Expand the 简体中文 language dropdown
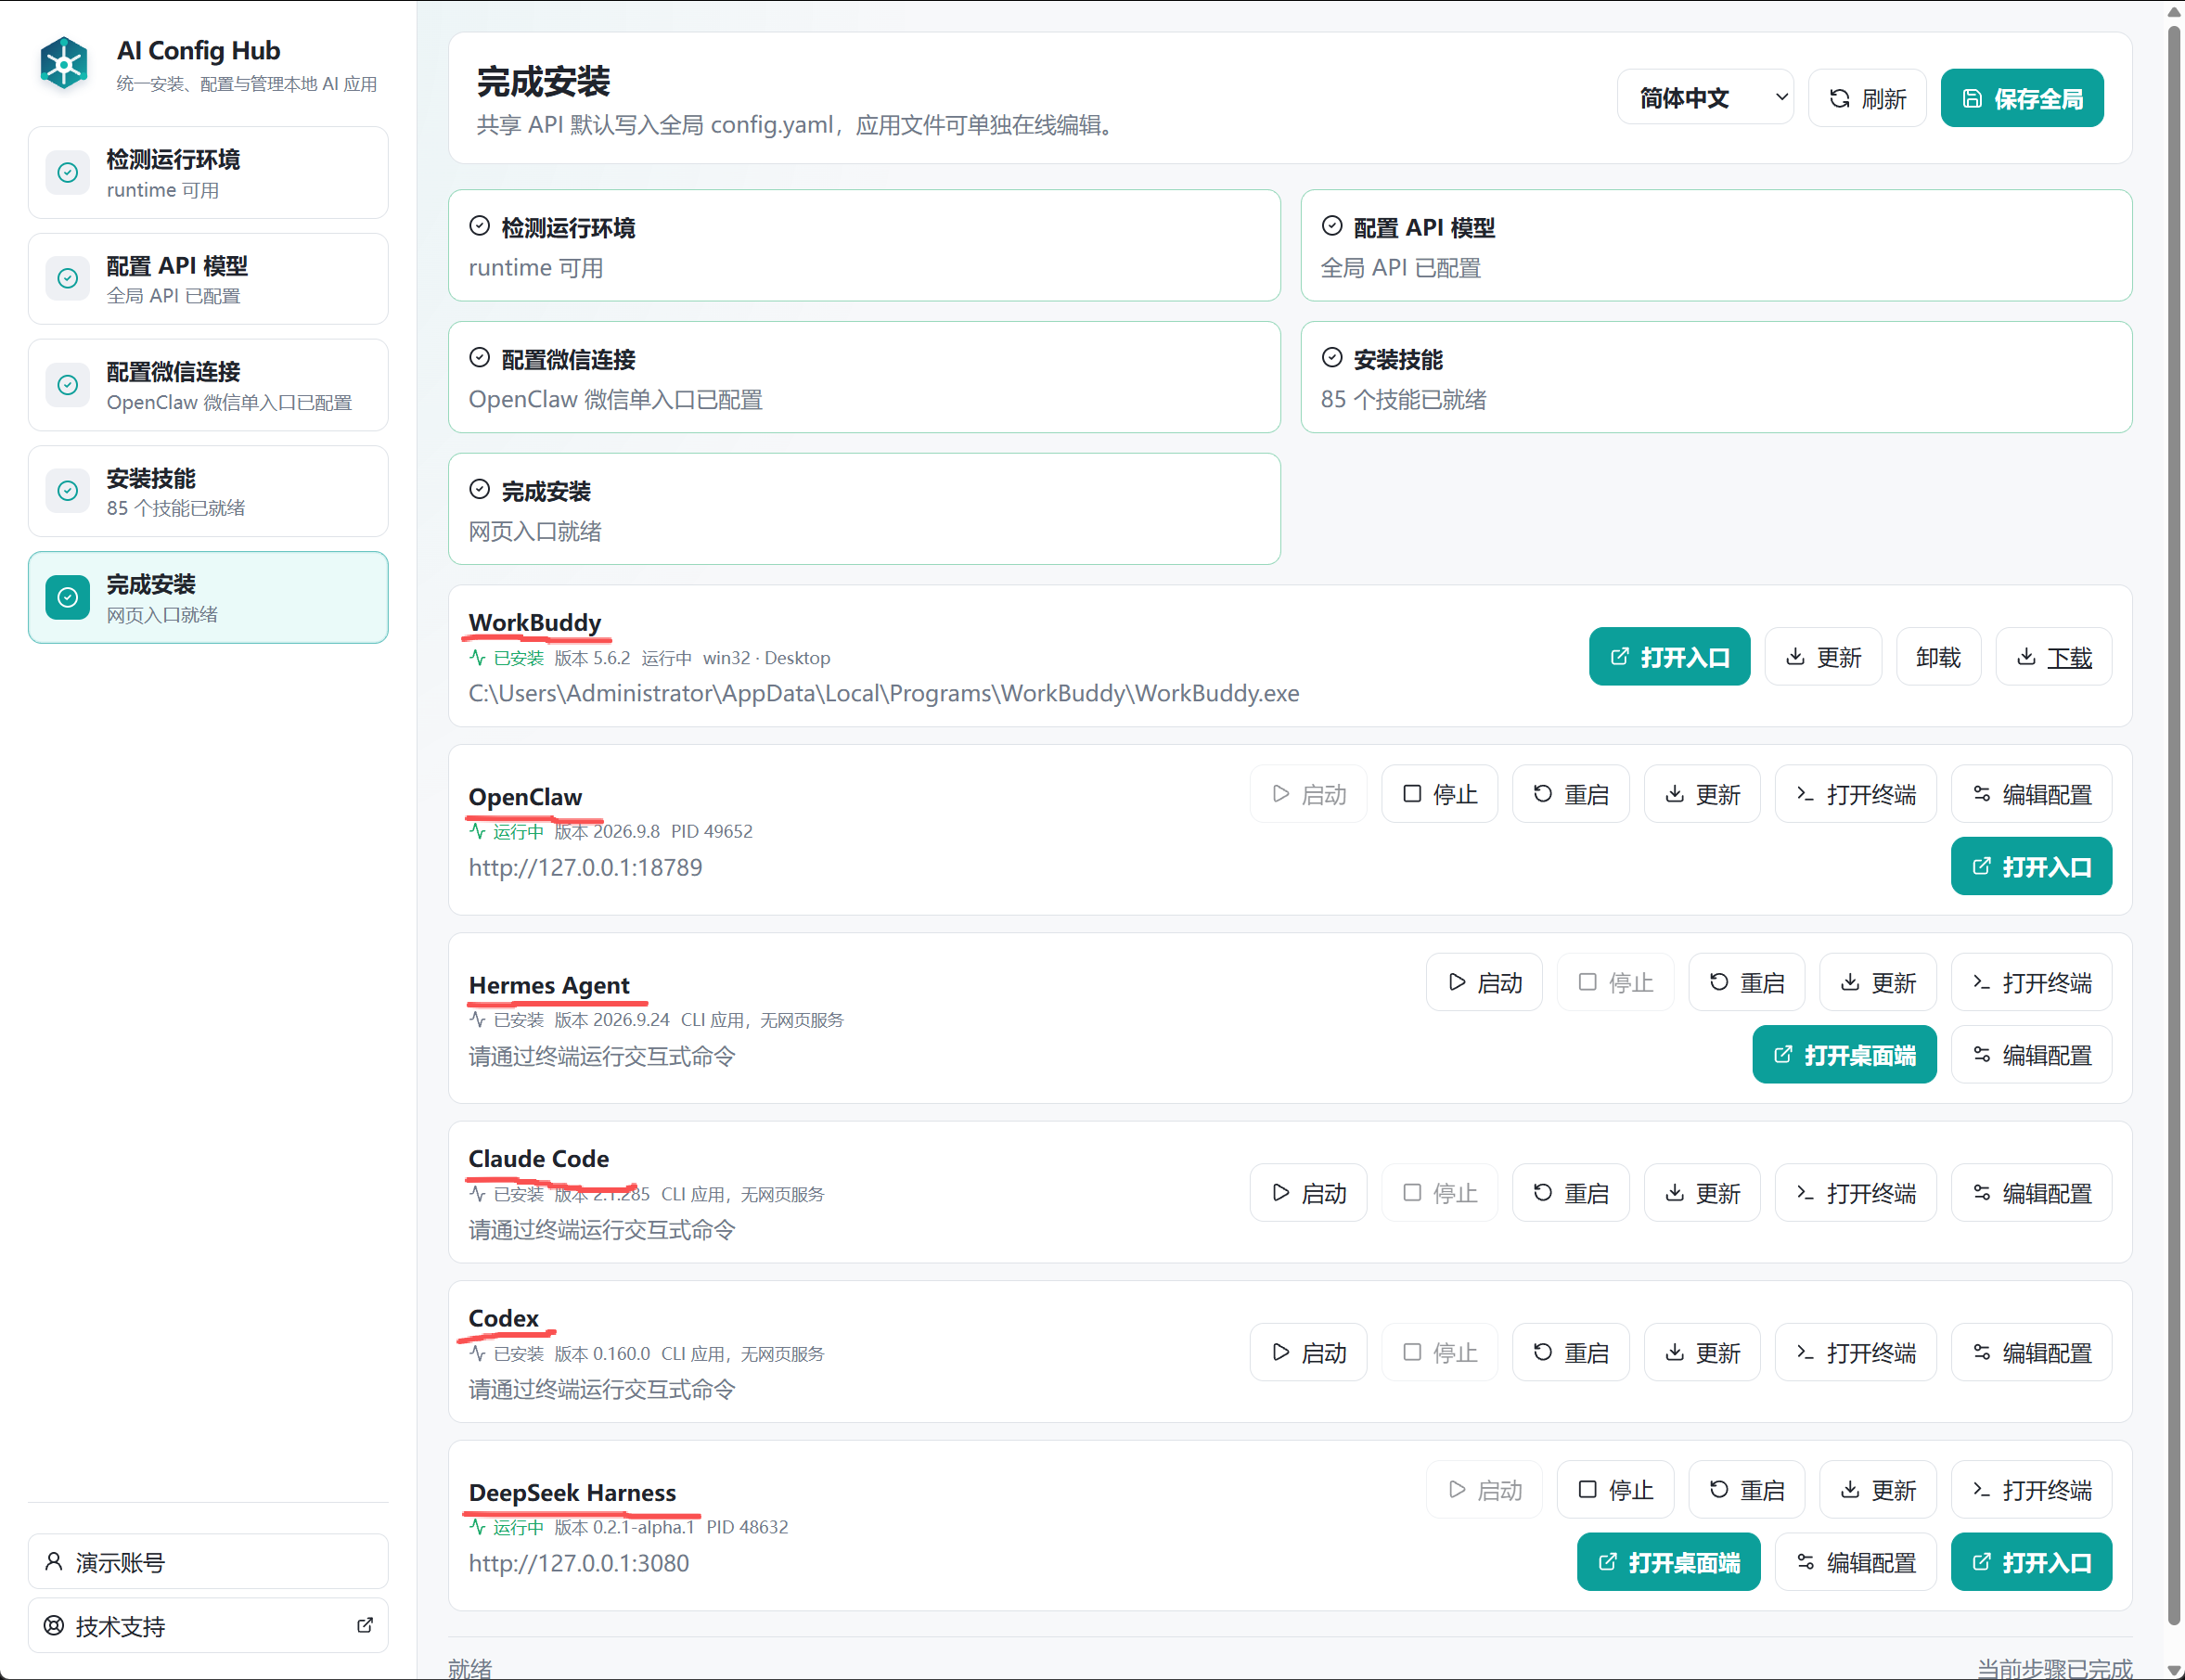The width and height of the screenshot is (2185, 1680). click(x=1705, y=98)
